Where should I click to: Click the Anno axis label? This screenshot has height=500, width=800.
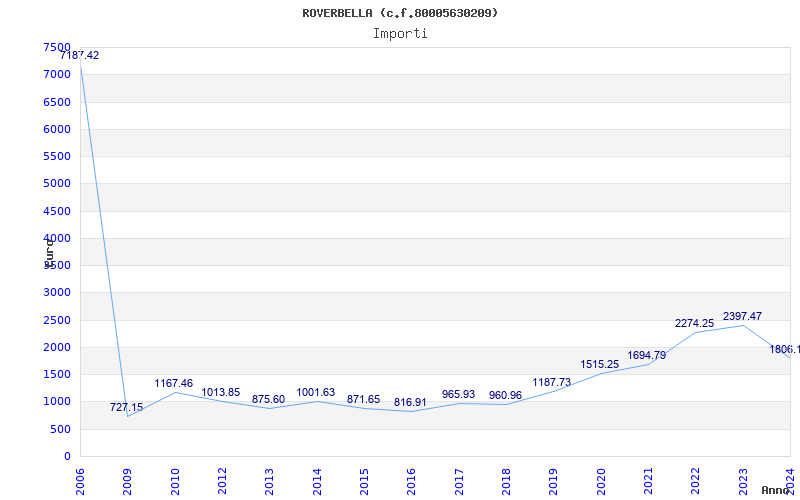click(776, 491)
